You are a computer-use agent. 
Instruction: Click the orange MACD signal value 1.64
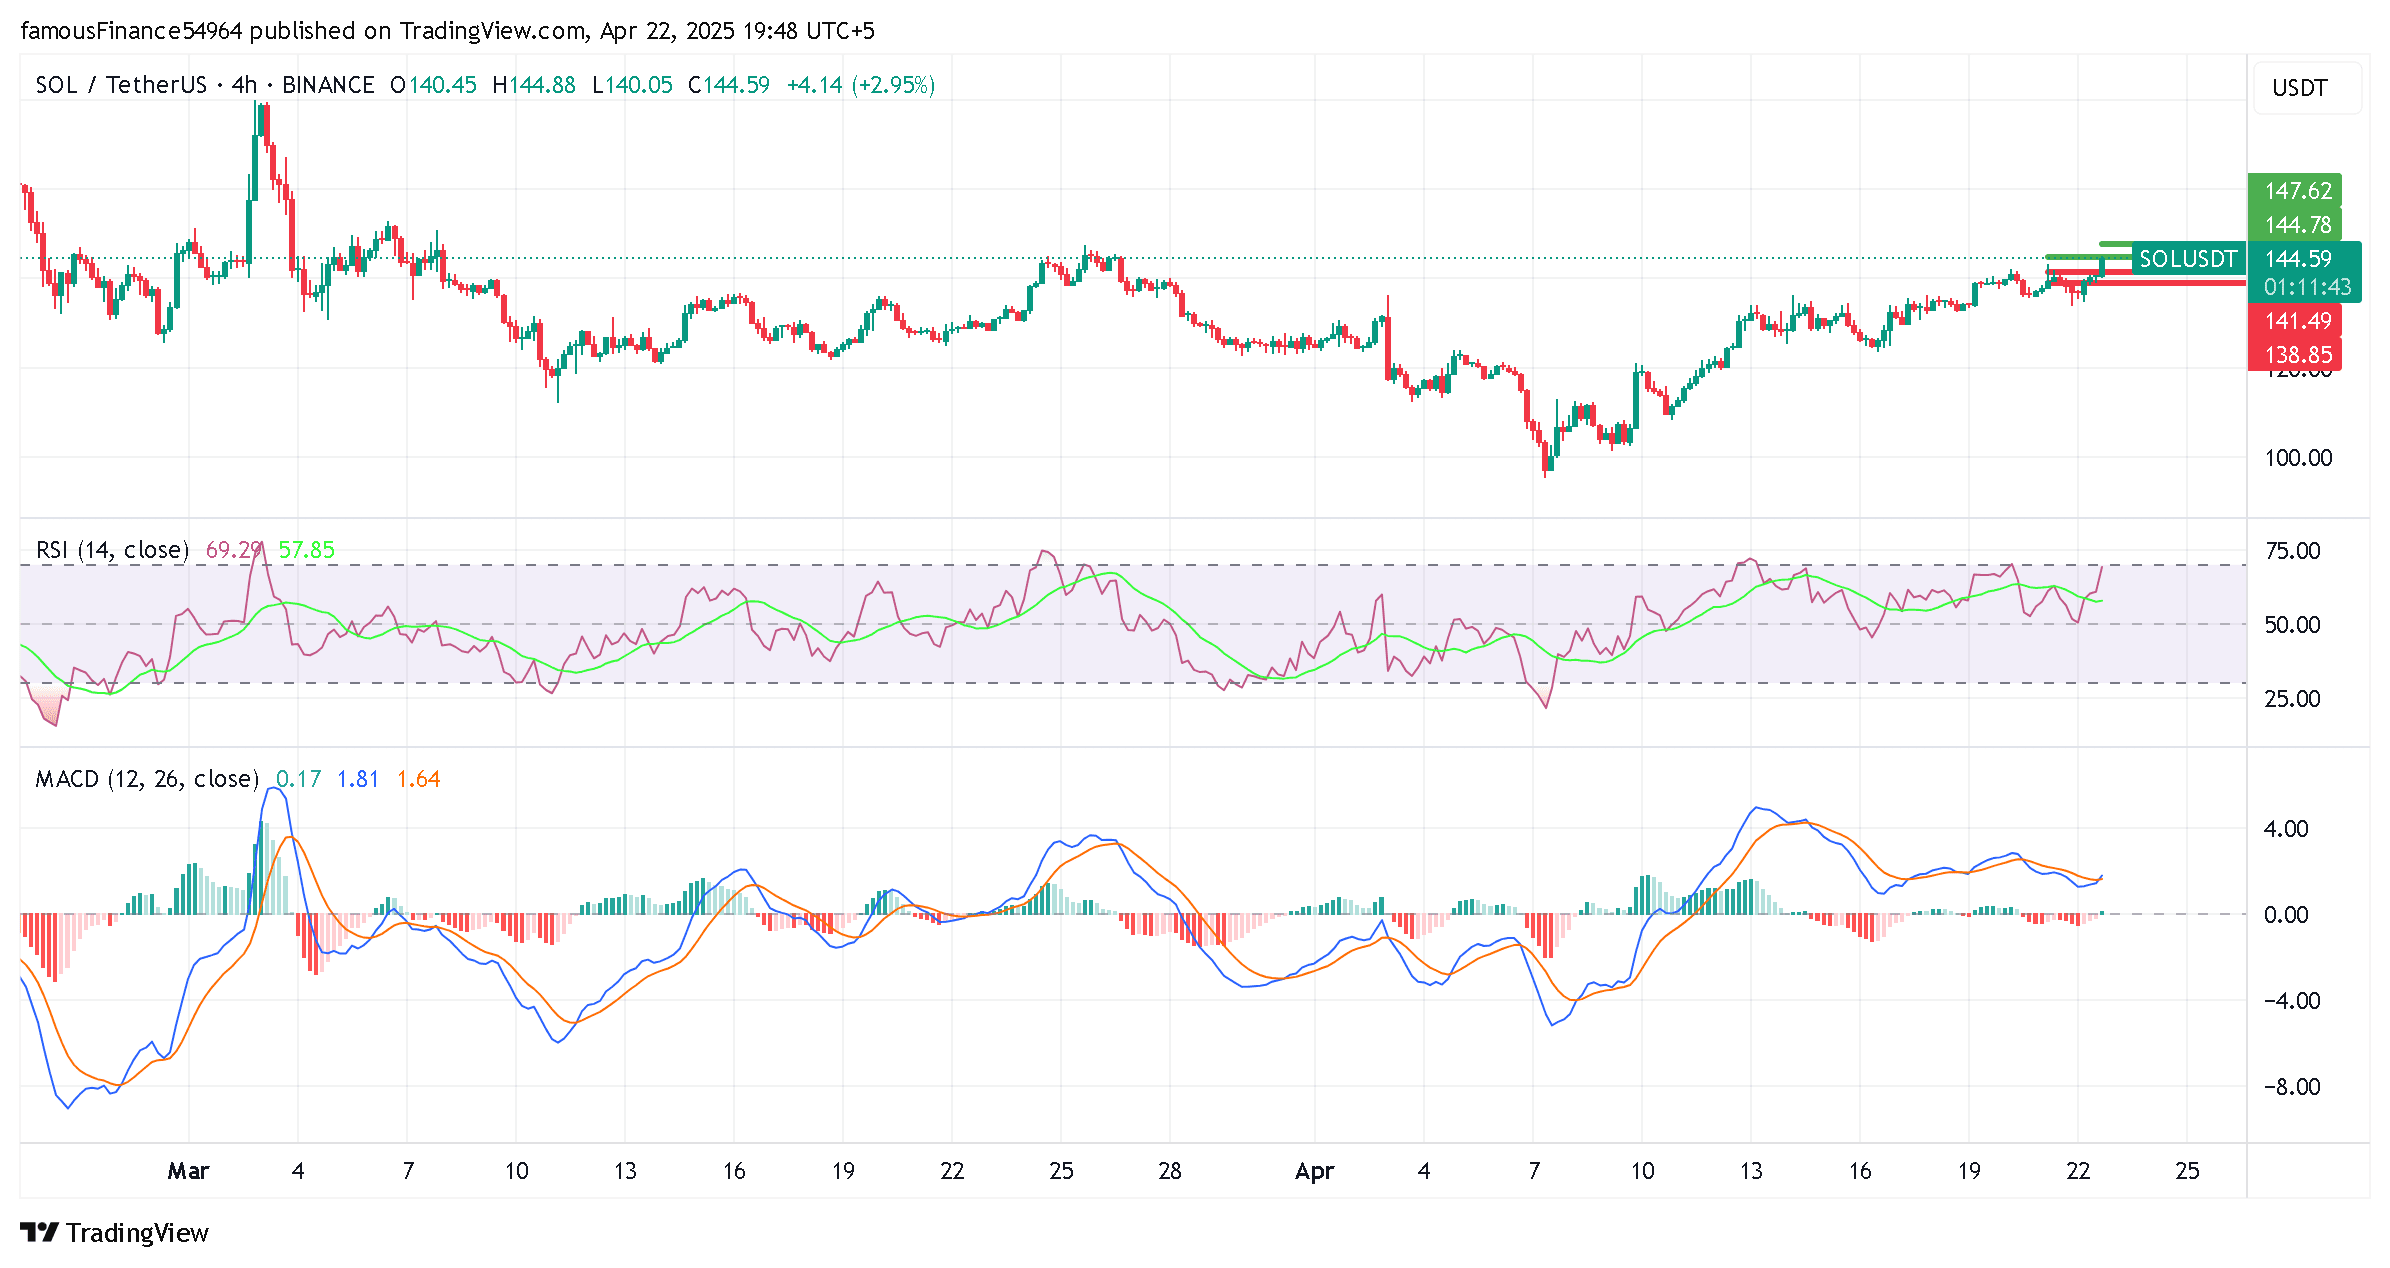tap(418, 779)
